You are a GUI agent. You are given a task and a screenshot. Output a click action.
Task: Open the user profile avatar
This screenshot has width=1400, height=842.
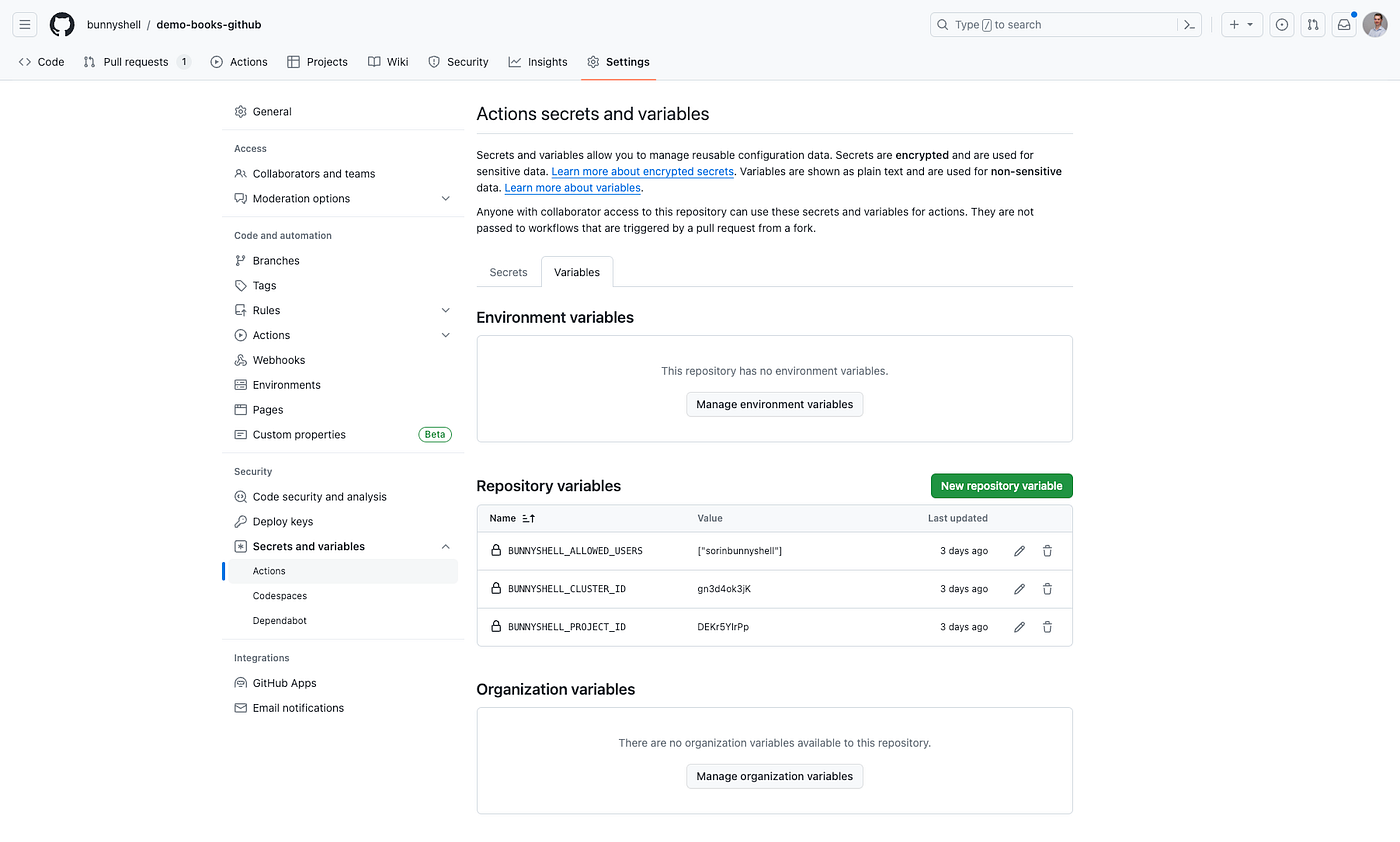[x=1375, y=25]
